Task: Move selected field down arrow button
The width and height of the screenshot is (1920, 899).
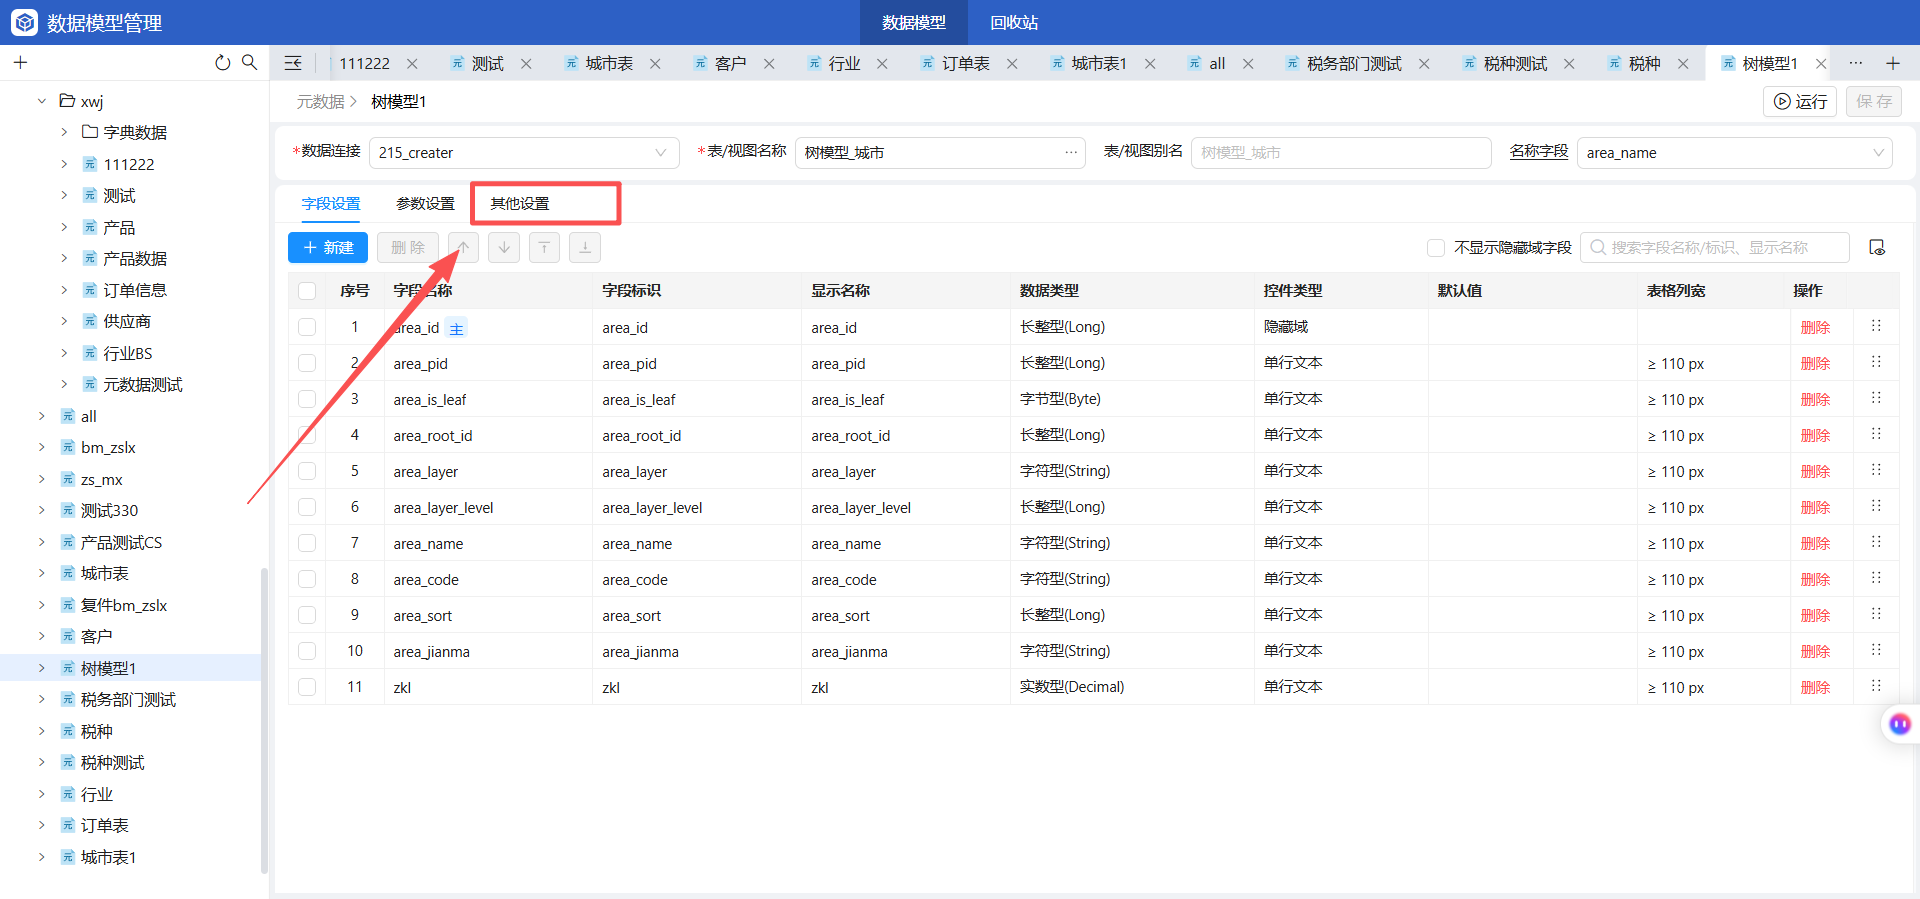Action: tap(504, 247)
